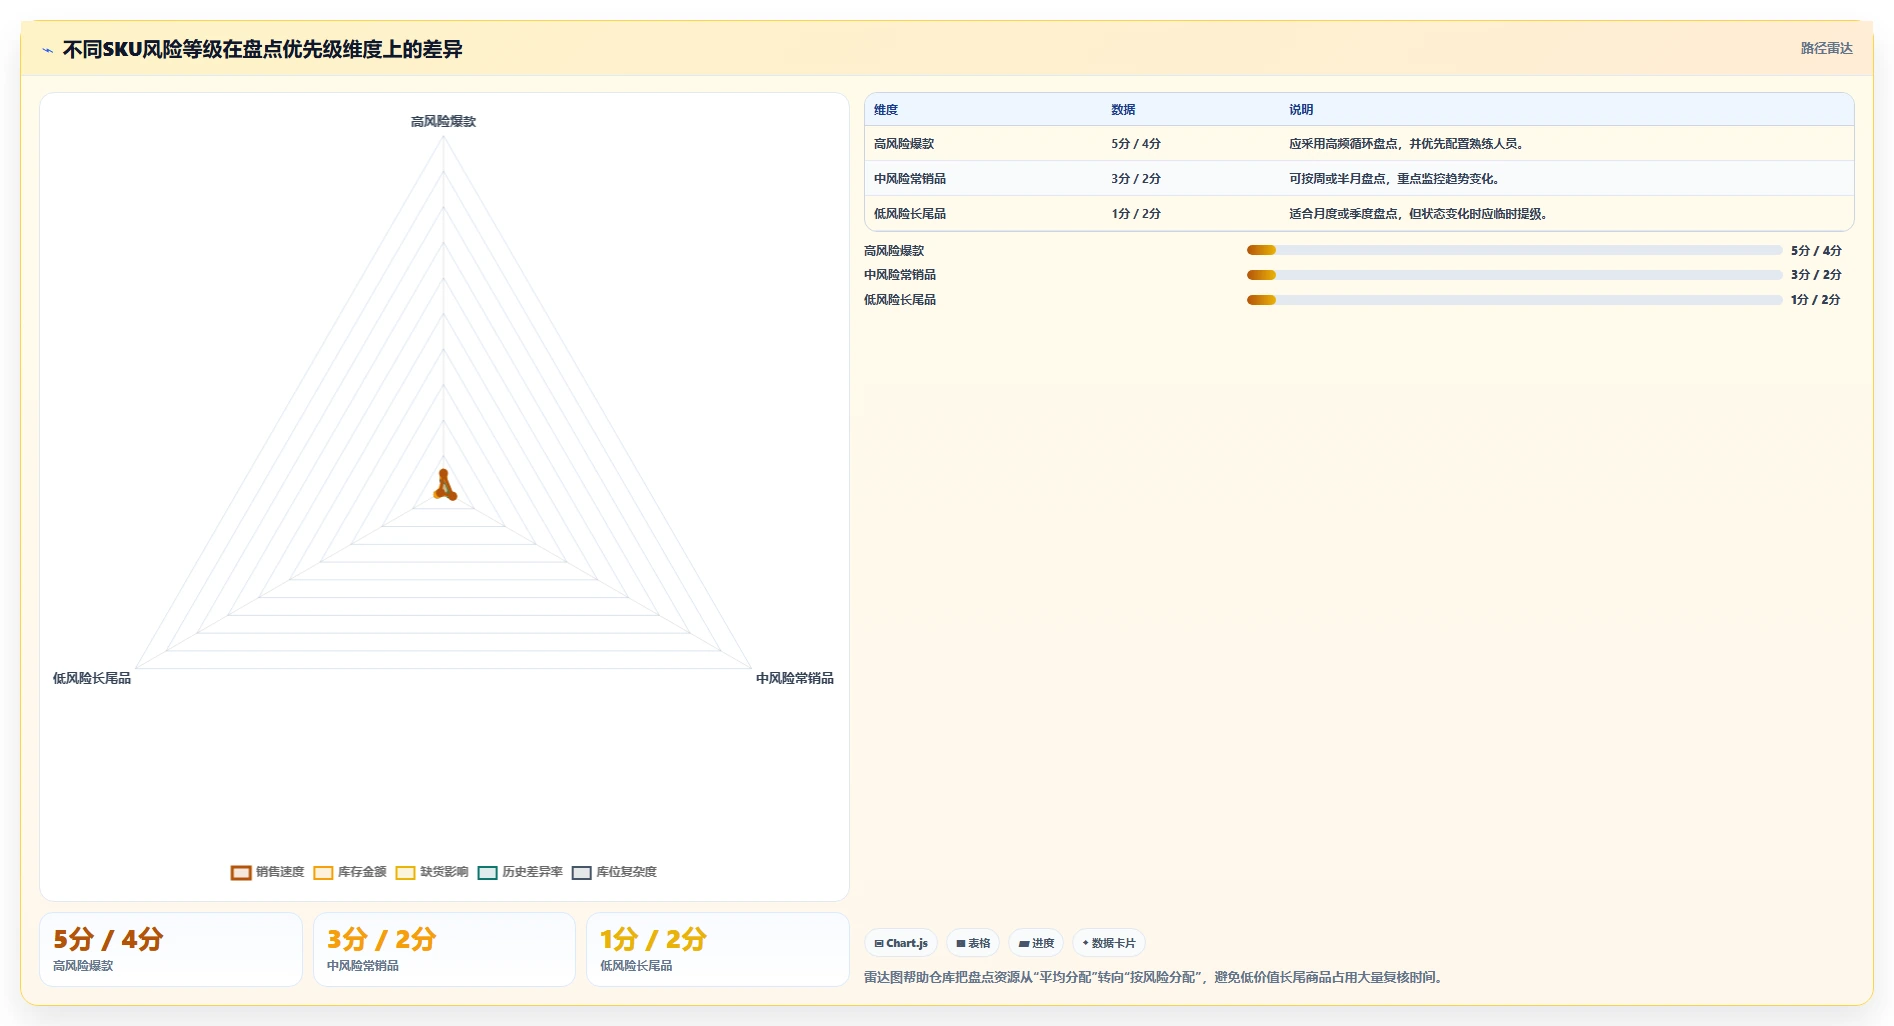Click the 高风险爆款 table row cell
The height and width of the screenshot is (1026, 1894).
click(x=904, y=144)
